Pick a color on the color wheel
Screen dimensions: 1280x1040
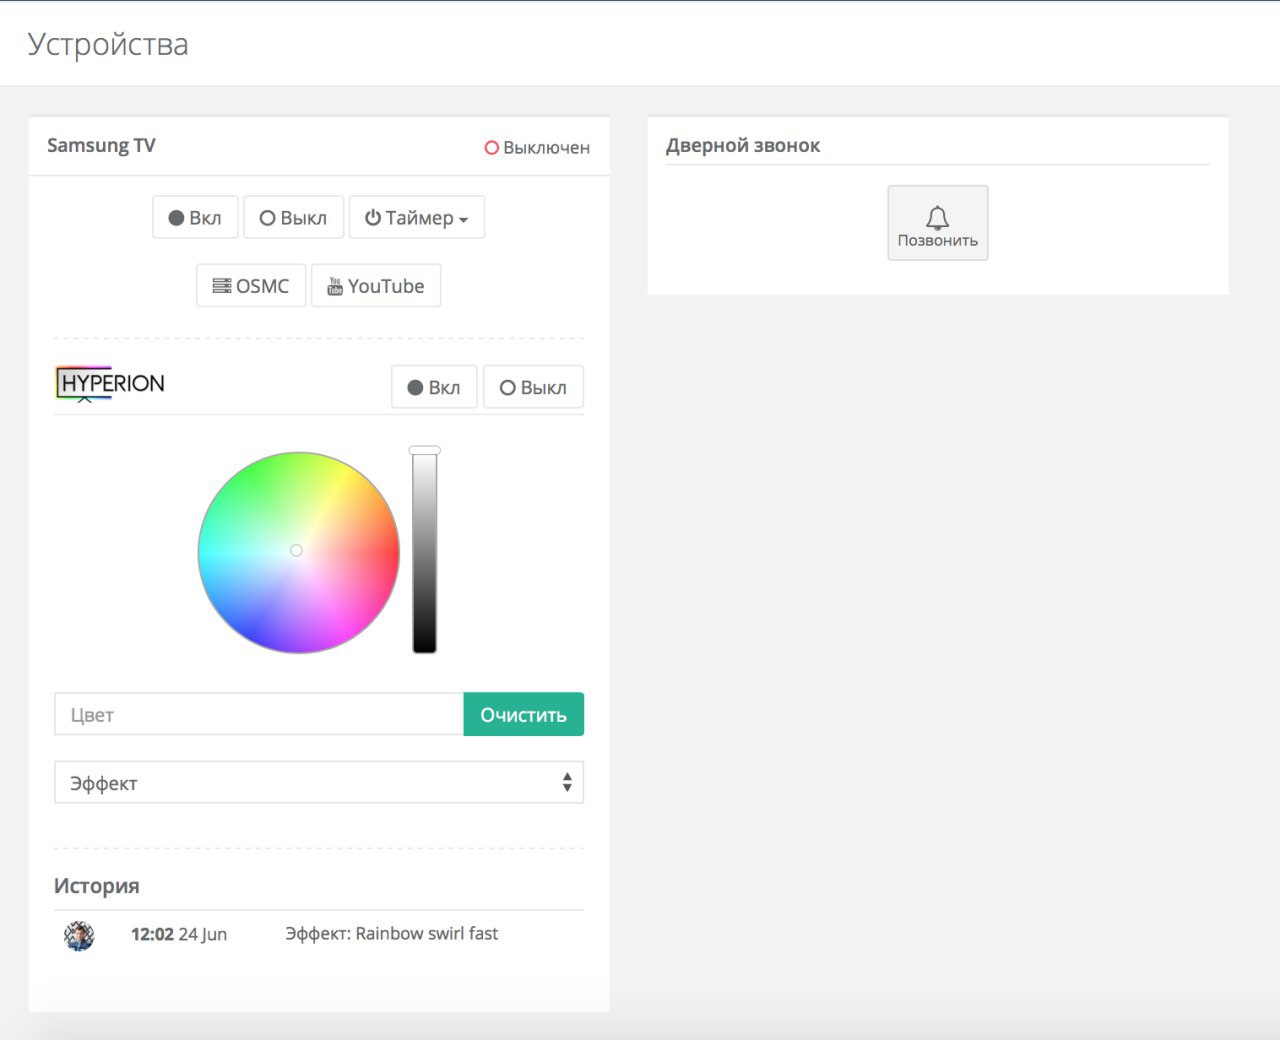[x=299, y=552]
